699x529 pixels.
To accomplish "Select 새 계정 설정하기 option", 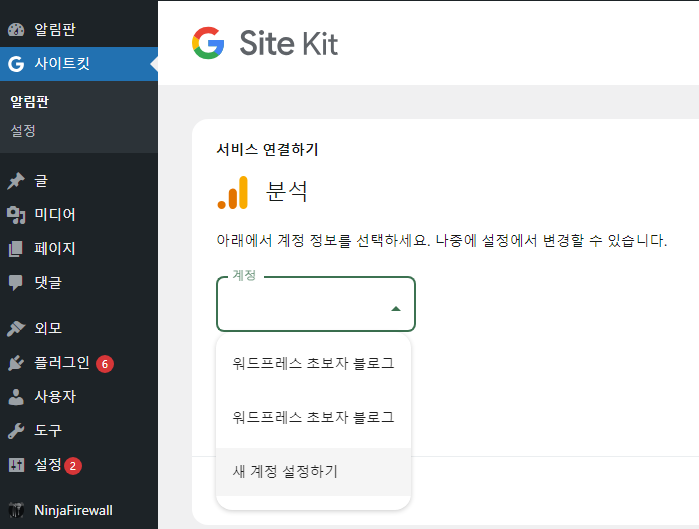I will (313, 472).
